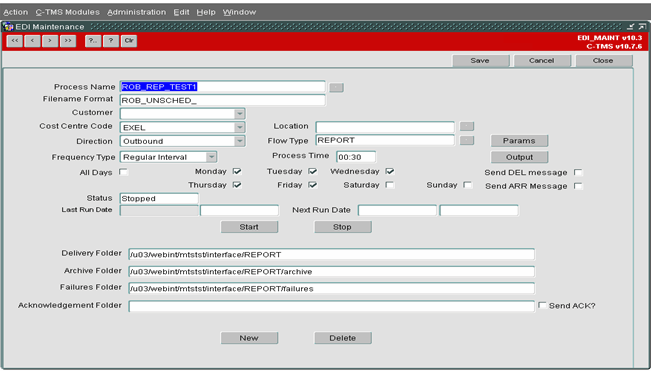
Task: Enable the Saturday checkbox
Action: coord(390,185)
